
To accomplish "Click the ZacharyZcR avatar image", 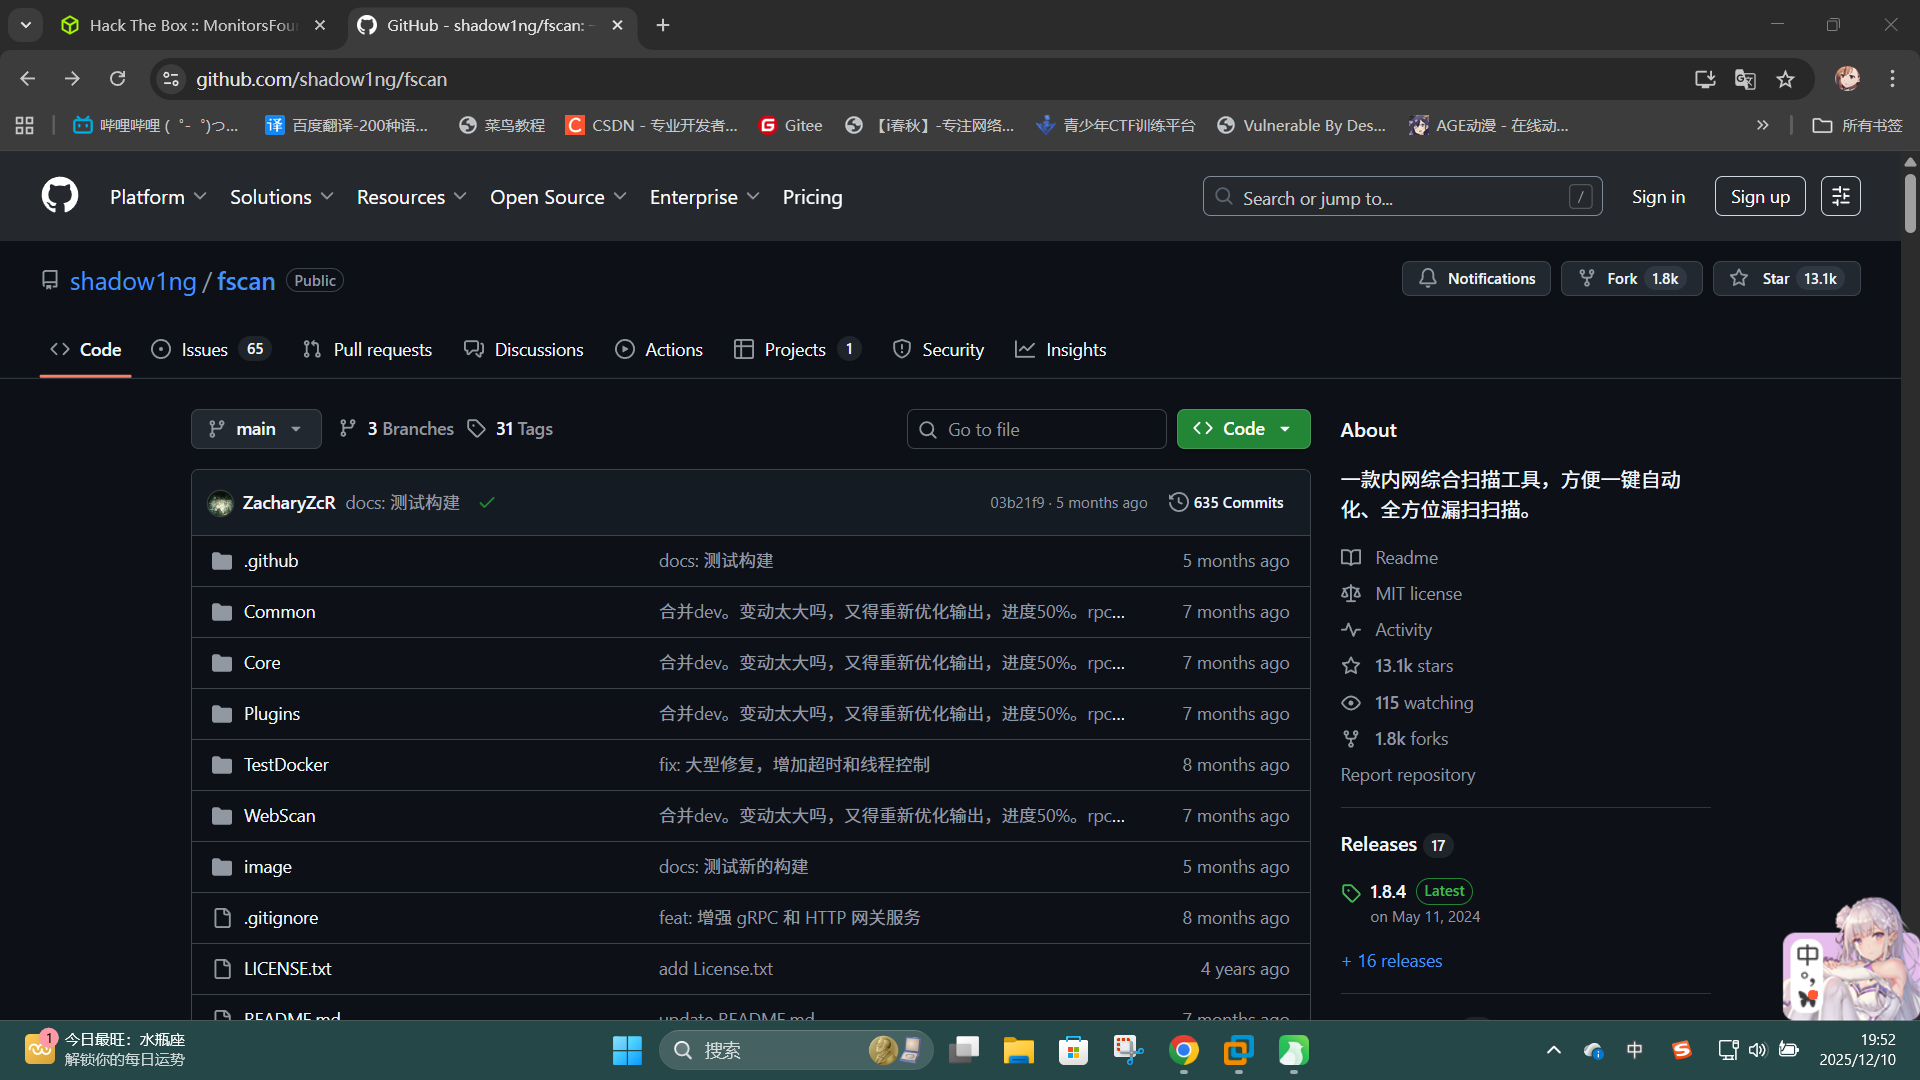I will 220,503.
